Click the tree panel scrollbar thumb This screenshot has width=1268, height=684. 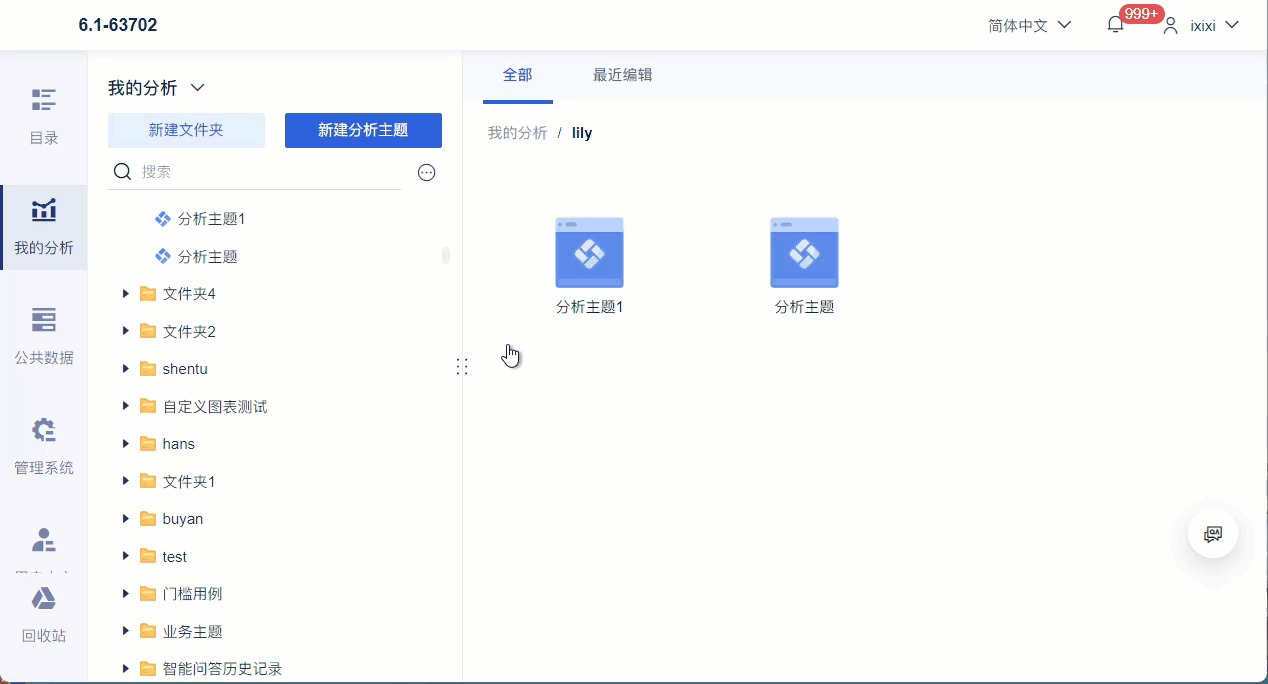[x=446, y=256]
